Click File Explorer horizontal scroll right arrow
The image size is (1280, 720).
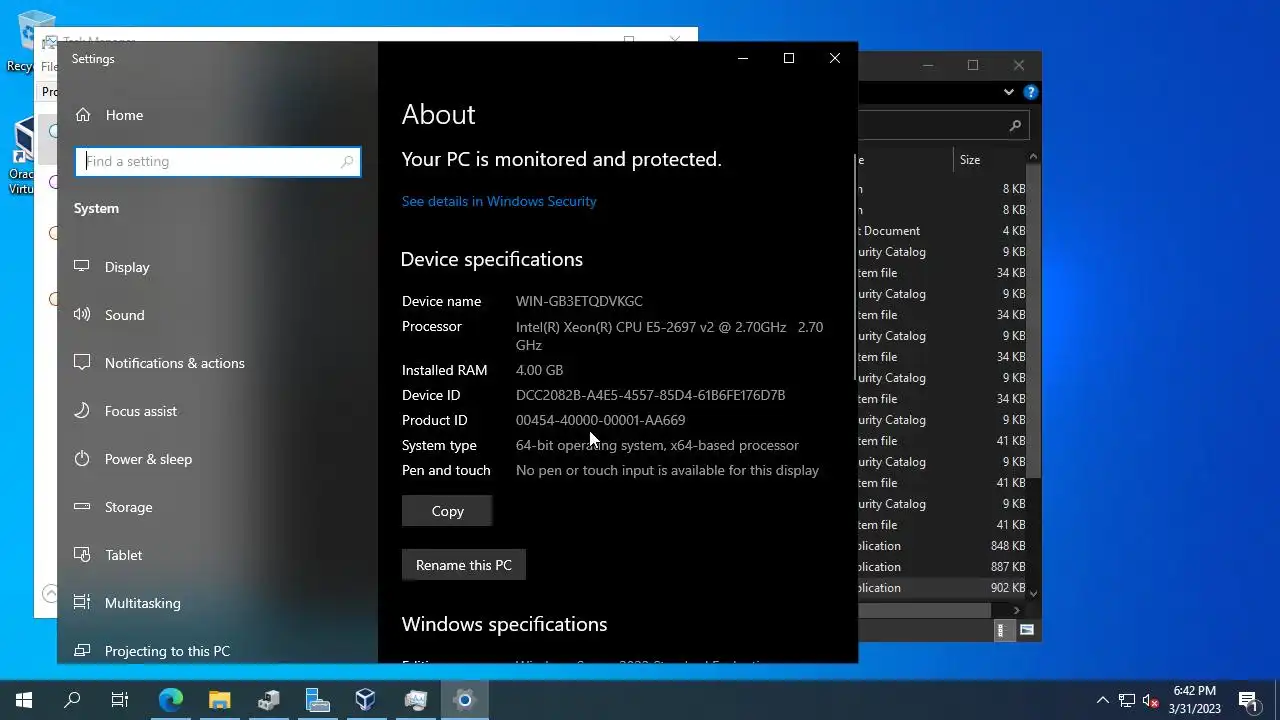(1017, 610)
